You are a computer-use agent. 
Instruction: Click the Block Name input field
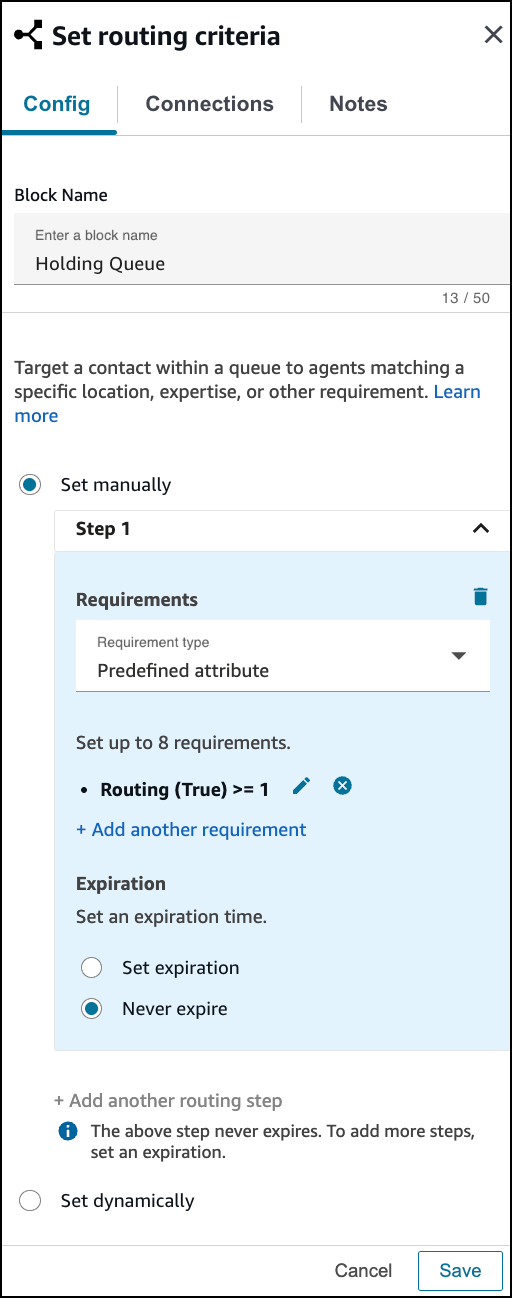[x=259, y=249]
